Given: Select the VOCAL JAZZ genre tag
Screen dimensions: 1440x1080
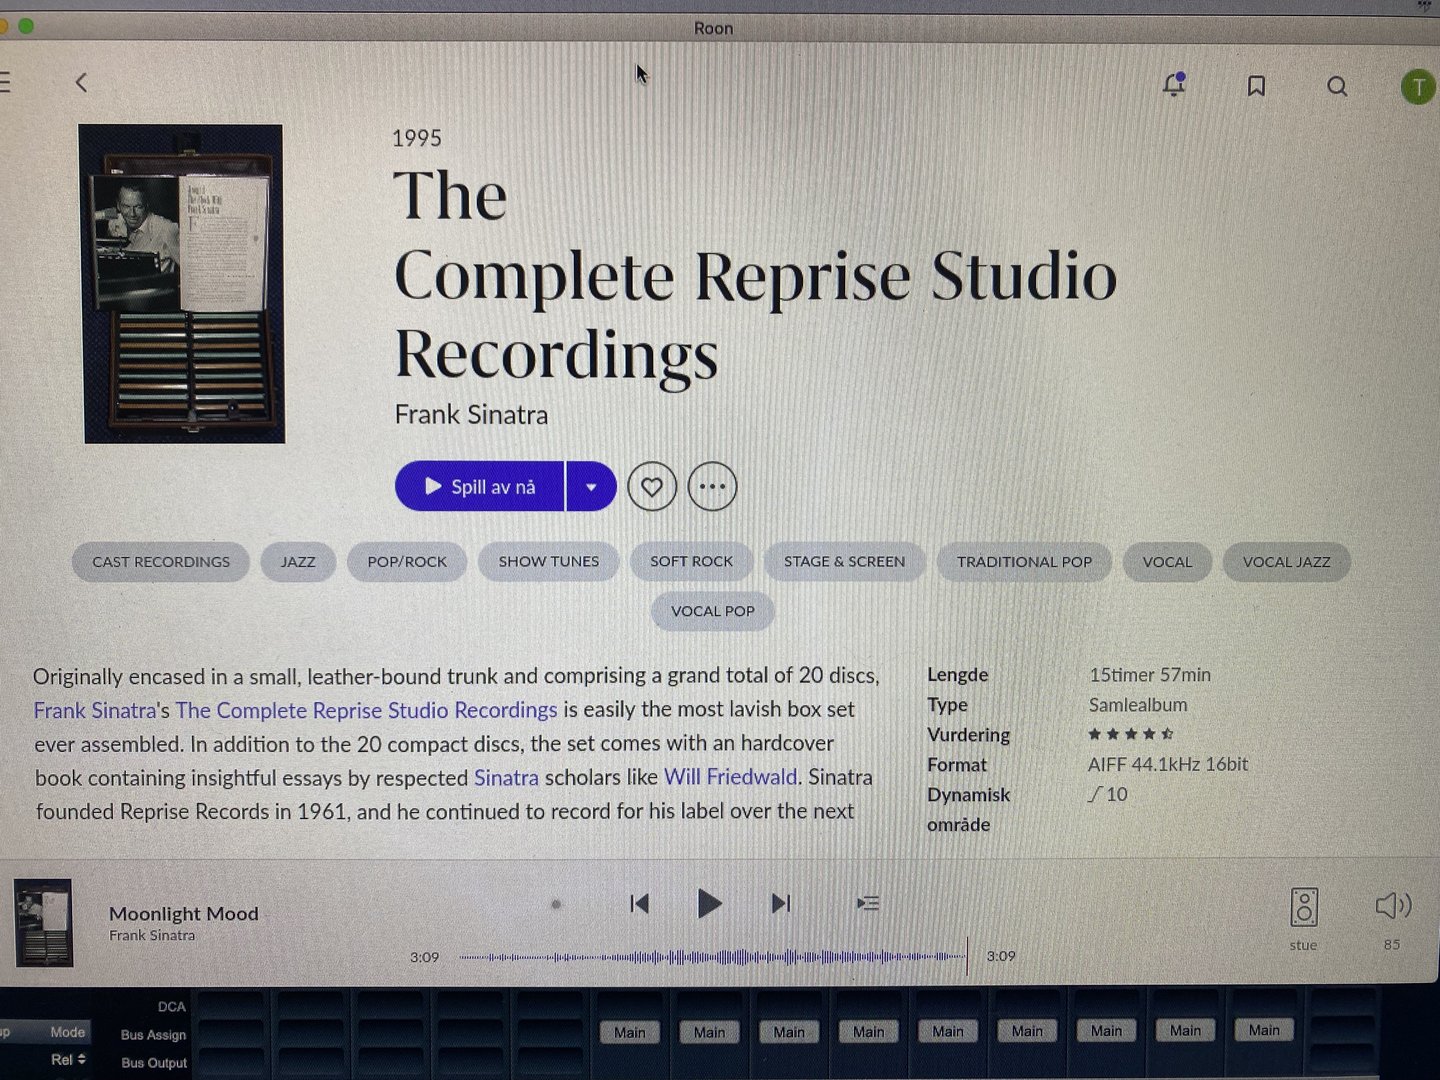Looking at the screenshot, I should click(x=1286, y=562).
